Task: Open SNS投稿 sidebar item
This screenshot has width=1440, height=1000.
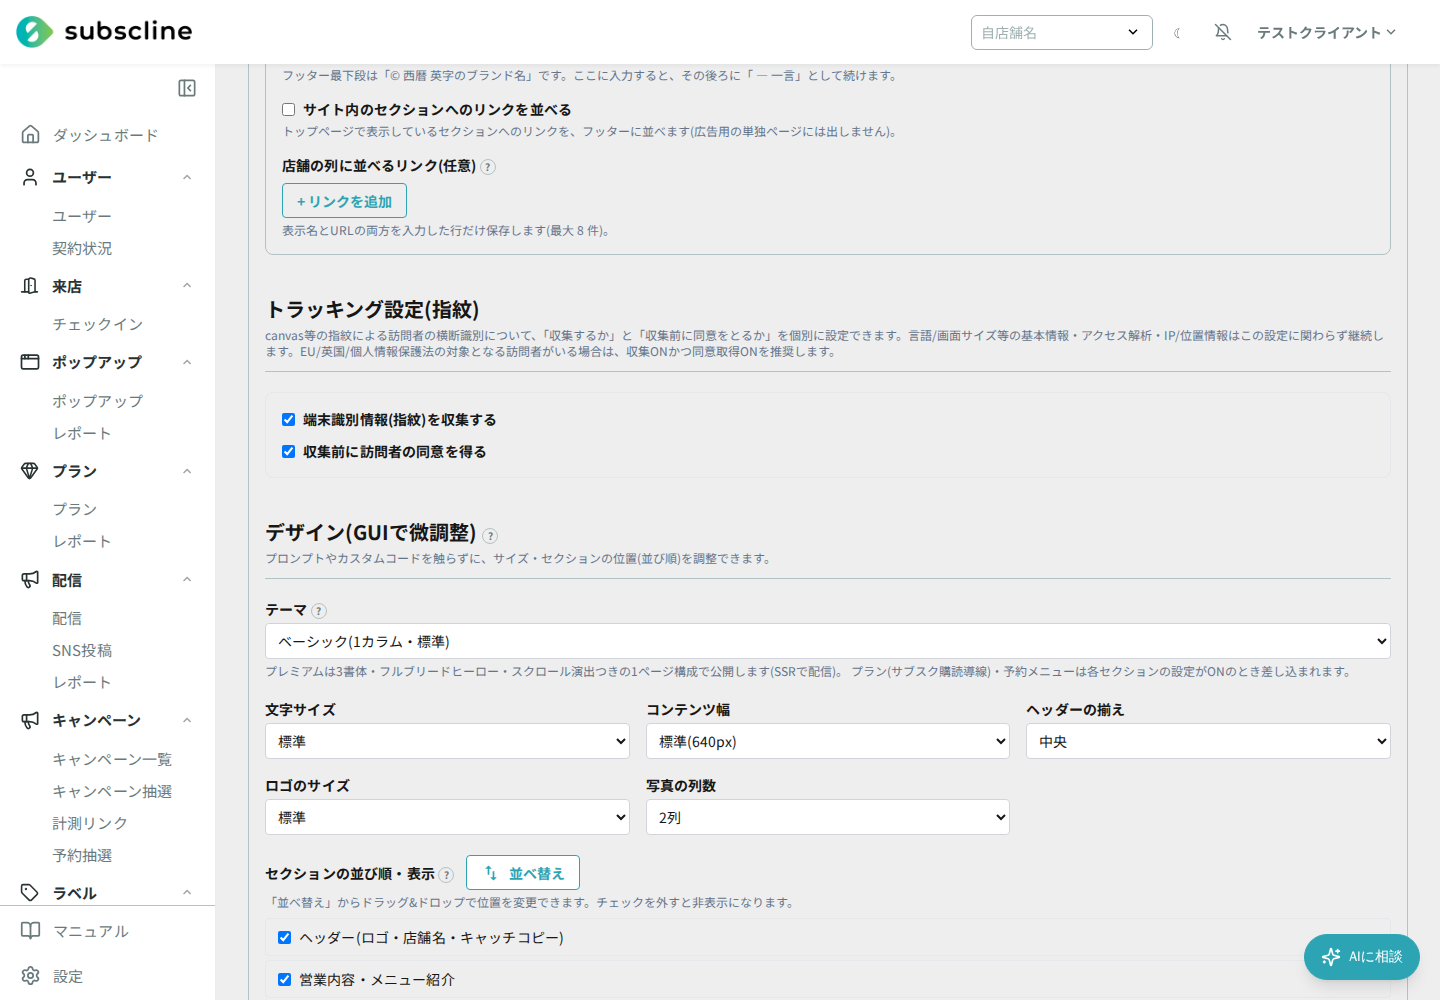Action: click(x=82, y=650)
